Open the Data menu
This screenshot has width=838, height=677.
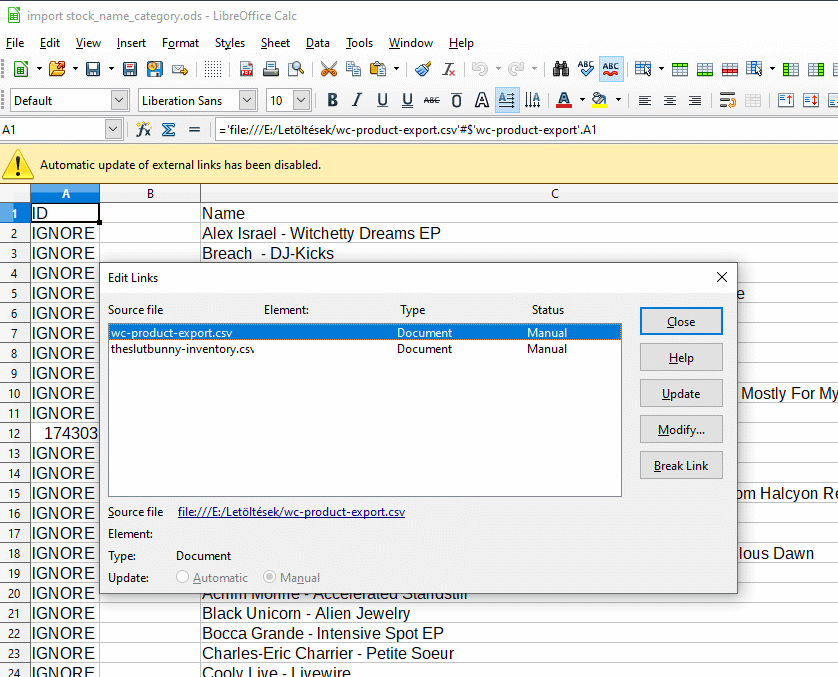pos(318,43)
